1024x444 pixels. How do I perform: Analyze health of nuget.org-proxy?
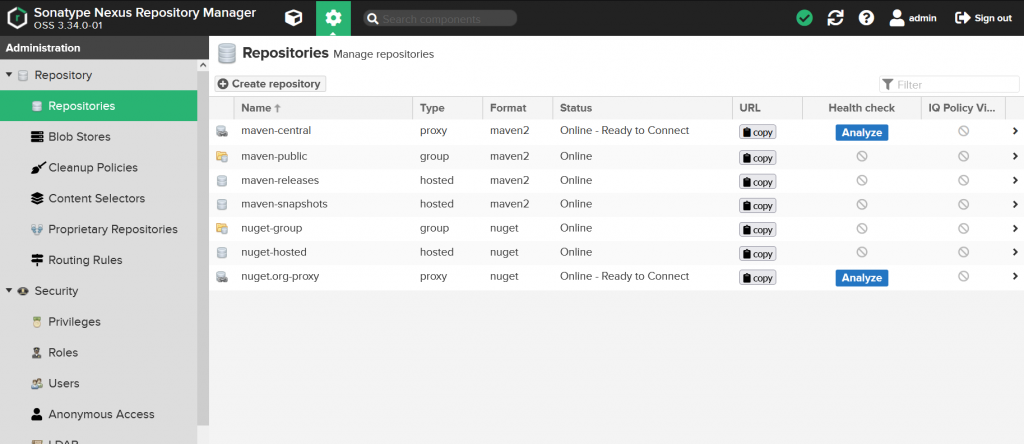[x=861, y=278]
